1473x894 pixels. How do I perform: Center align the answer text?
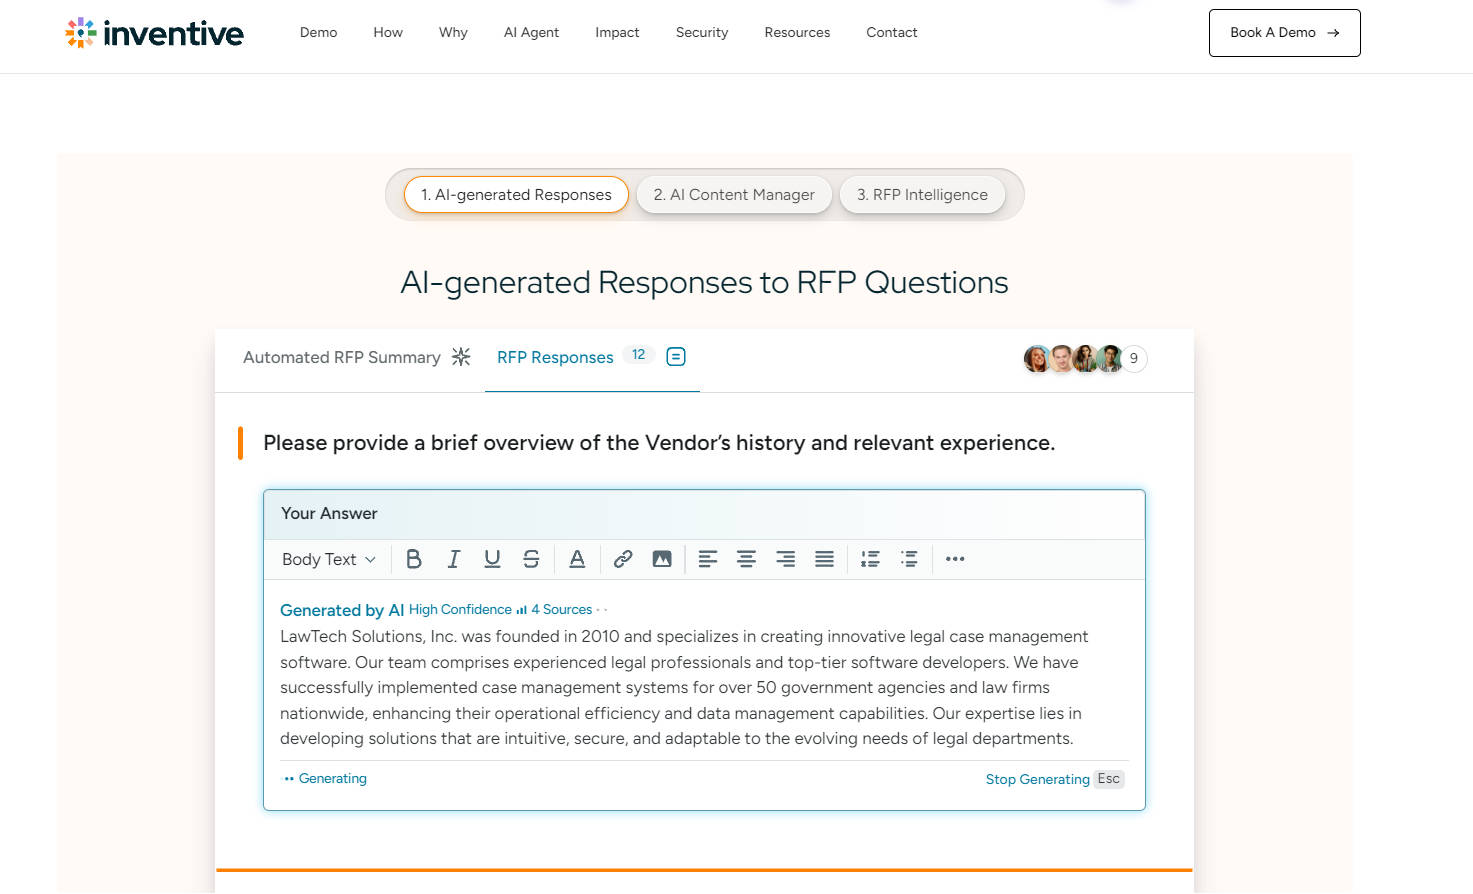click(746, 559)
